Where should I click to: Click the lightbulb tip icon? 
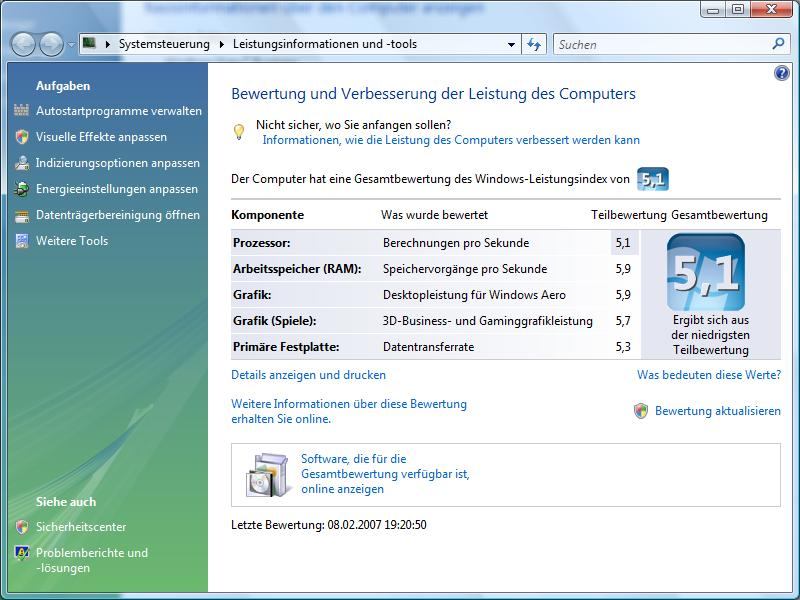[x=238, y=132]
